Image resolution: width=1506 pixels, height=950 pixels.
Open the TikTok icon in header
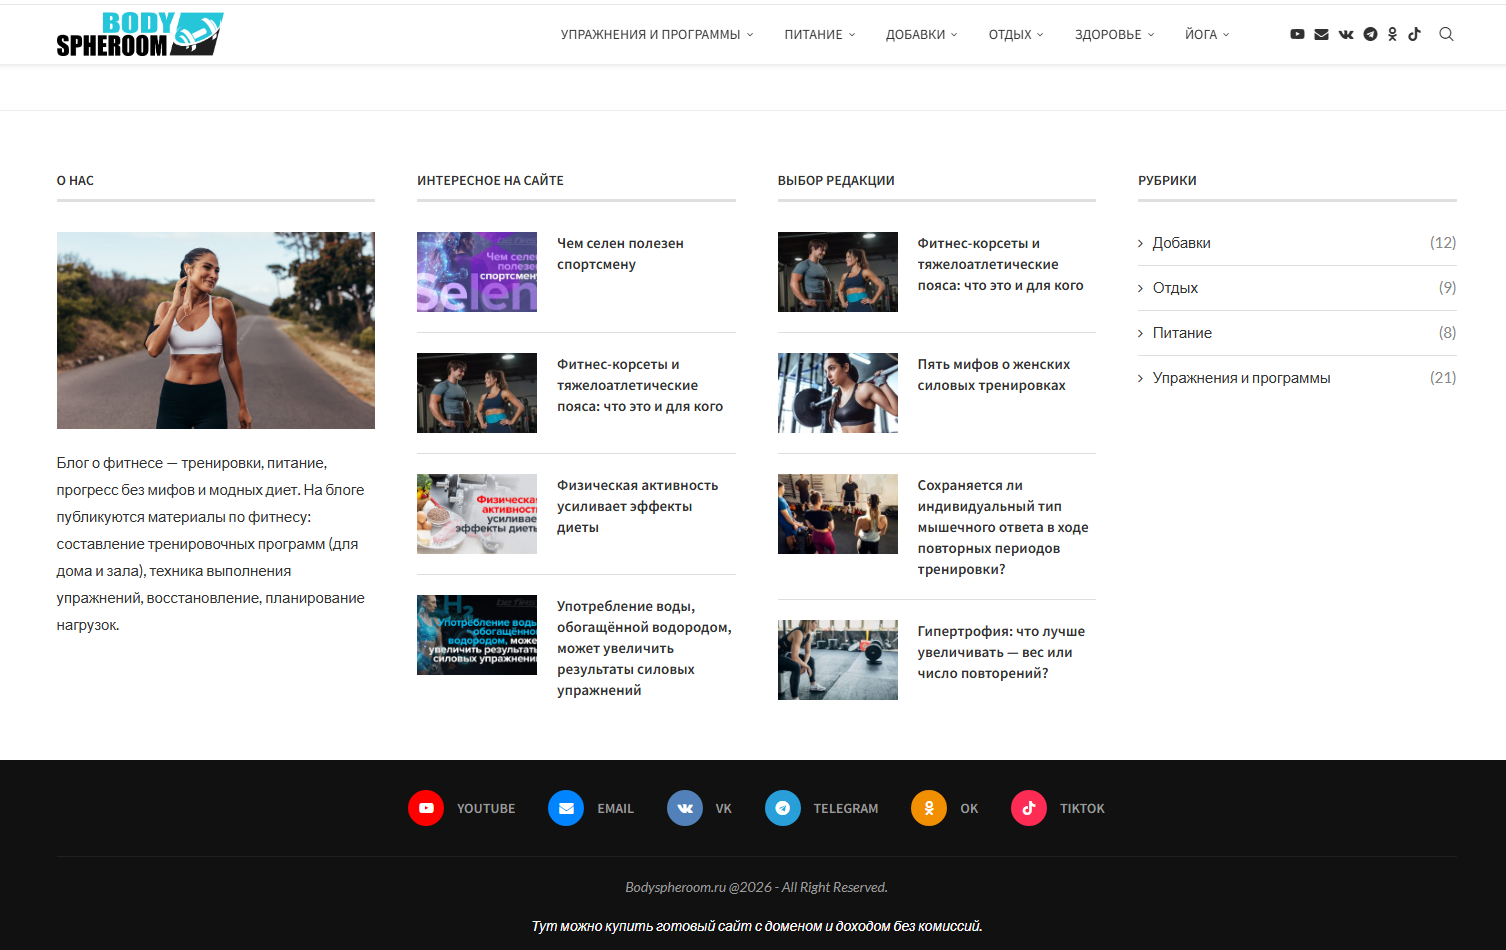[x=1414, y=34]
